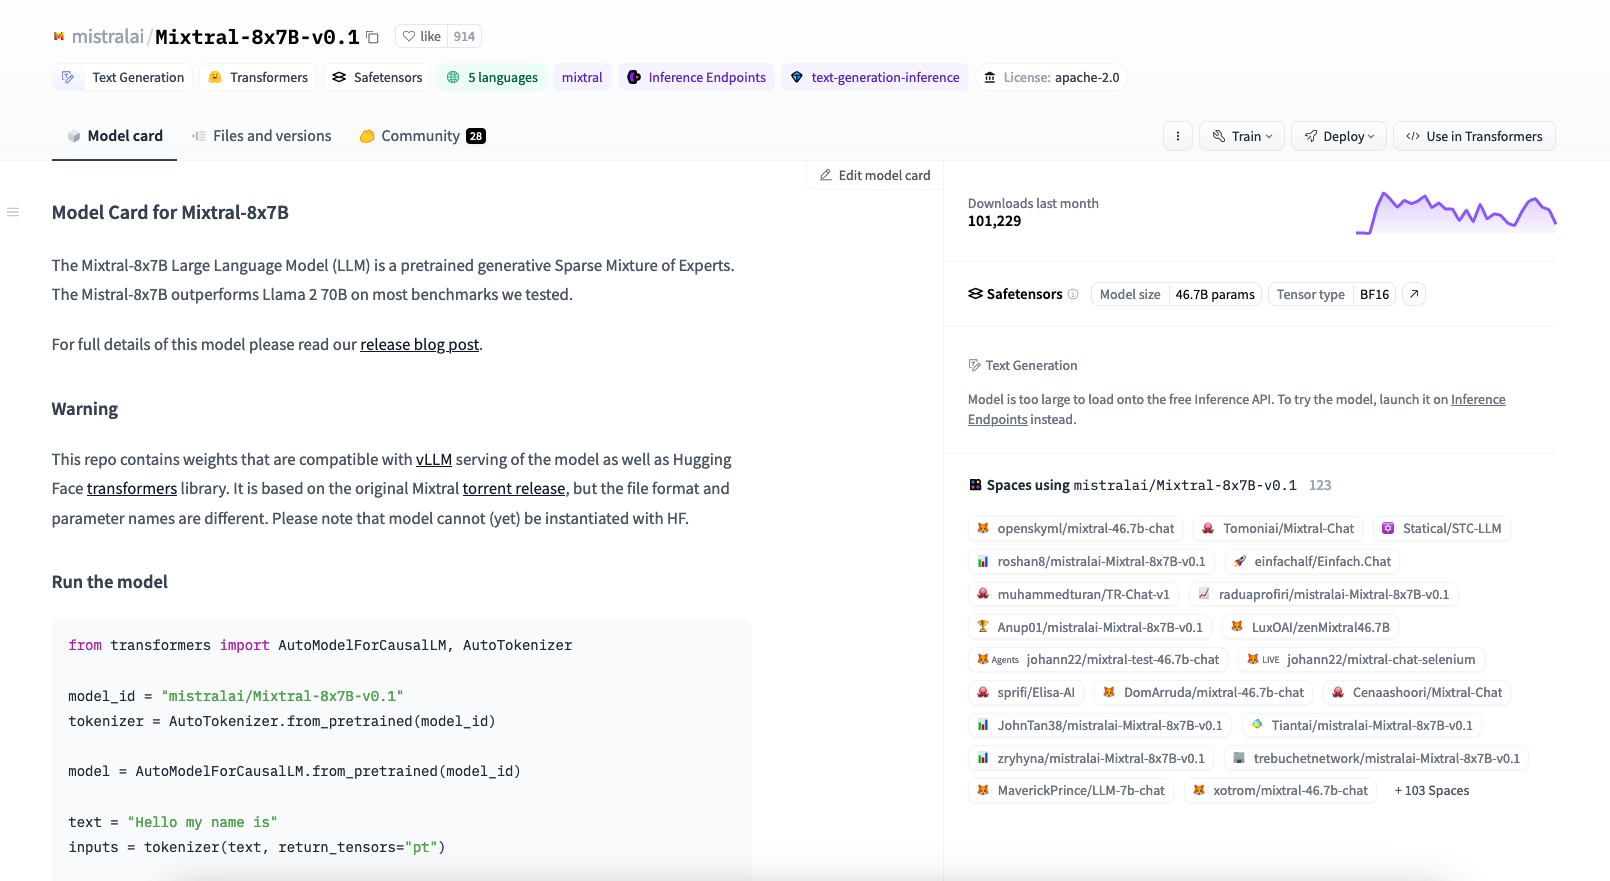Open the three-dot more options menu

click(1177, 136)
